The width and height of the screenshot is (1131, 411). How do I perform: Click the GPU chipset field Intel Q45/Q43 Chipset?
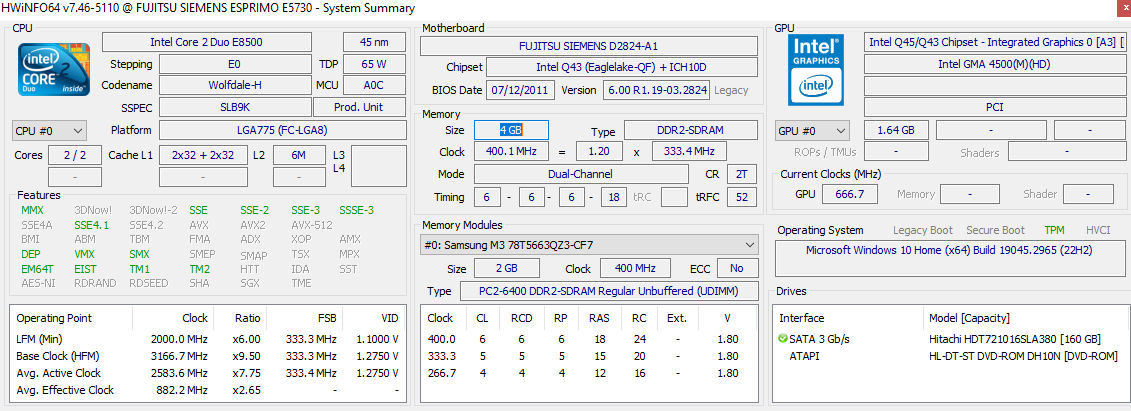click(994, 42)
